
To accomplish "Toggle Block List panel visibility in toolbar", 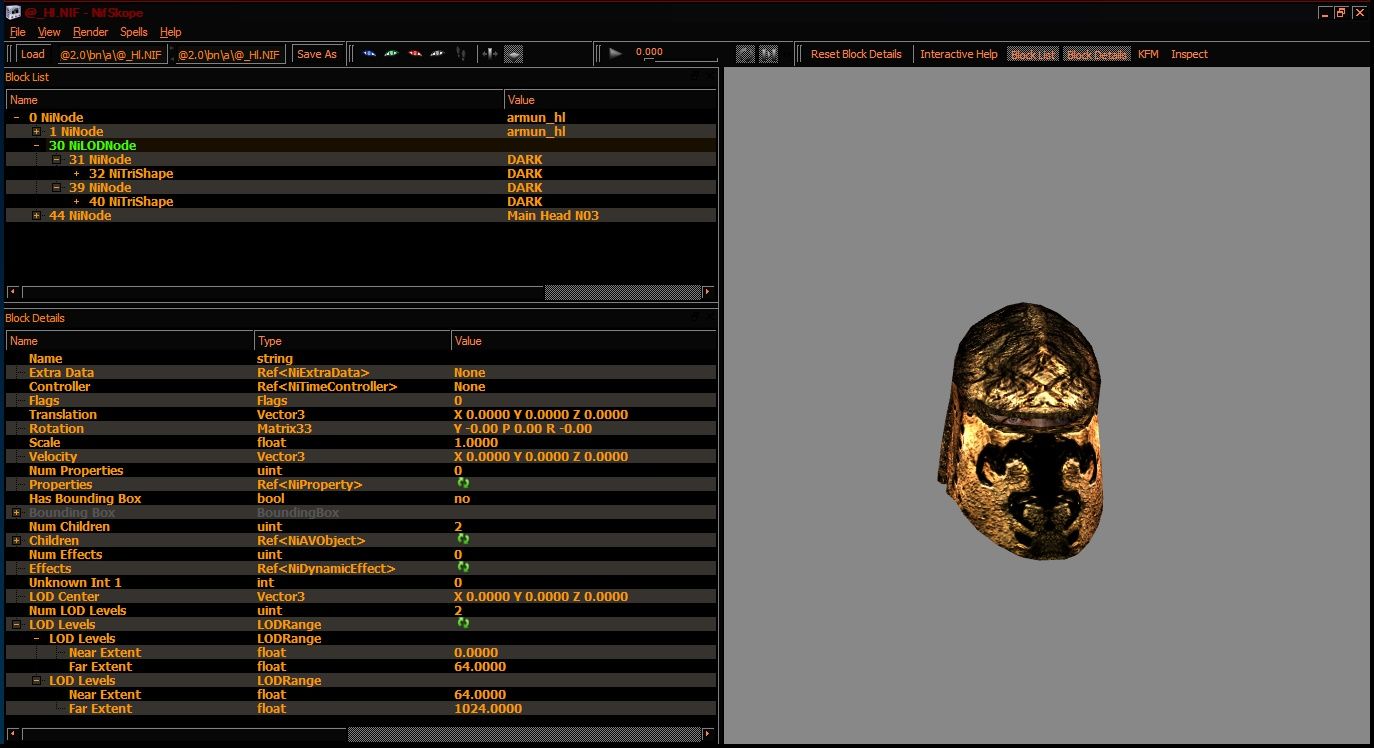I will tap(1033, 54).
